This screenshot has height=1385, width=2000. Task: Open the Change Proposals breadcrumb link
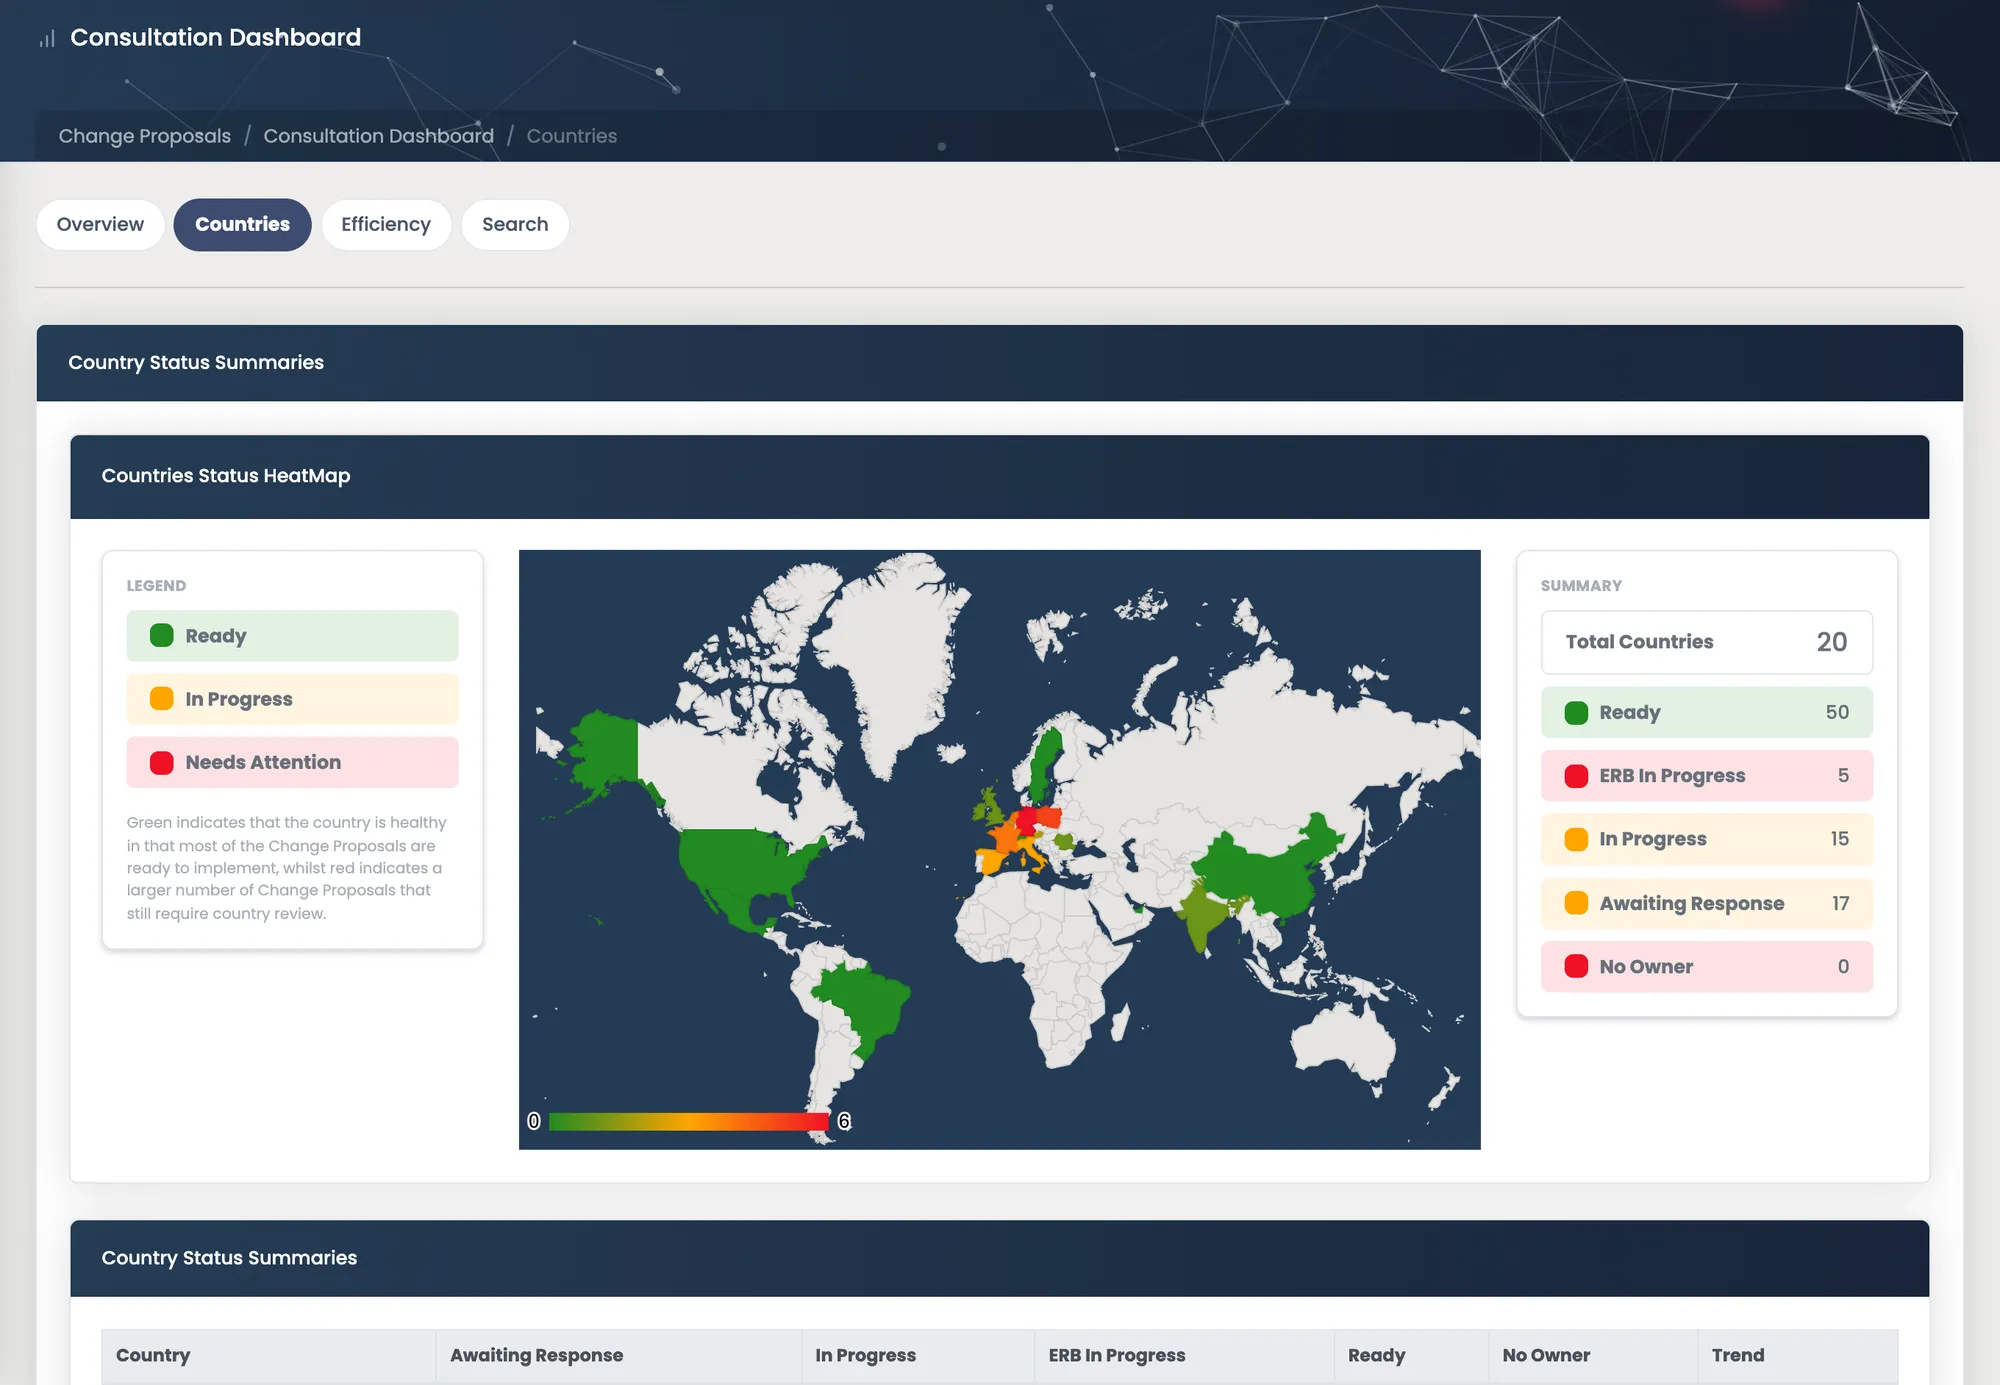click(144, 136)
